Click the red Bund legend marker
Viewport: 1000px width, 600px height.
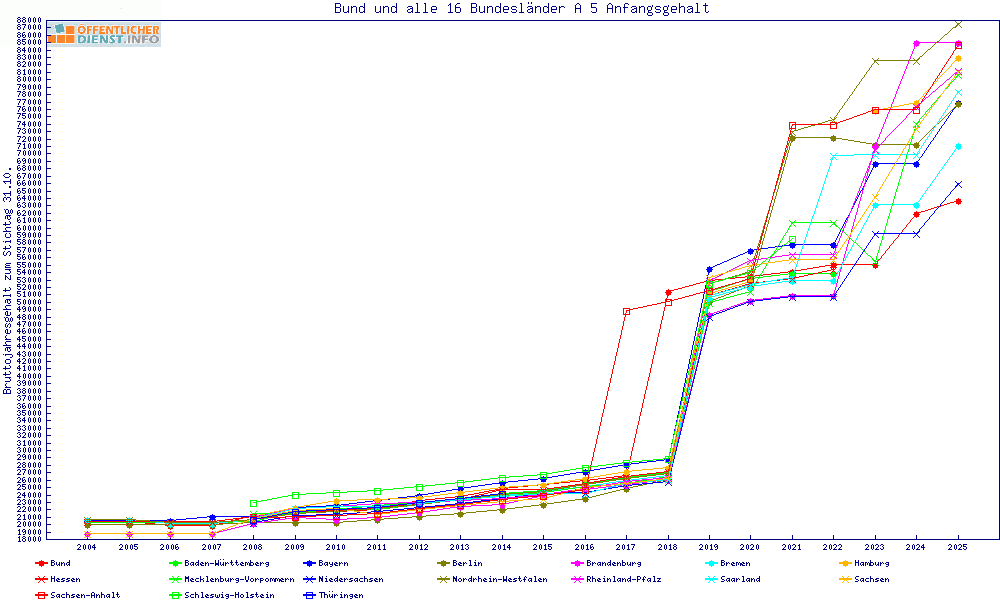(x=40, y=563)
